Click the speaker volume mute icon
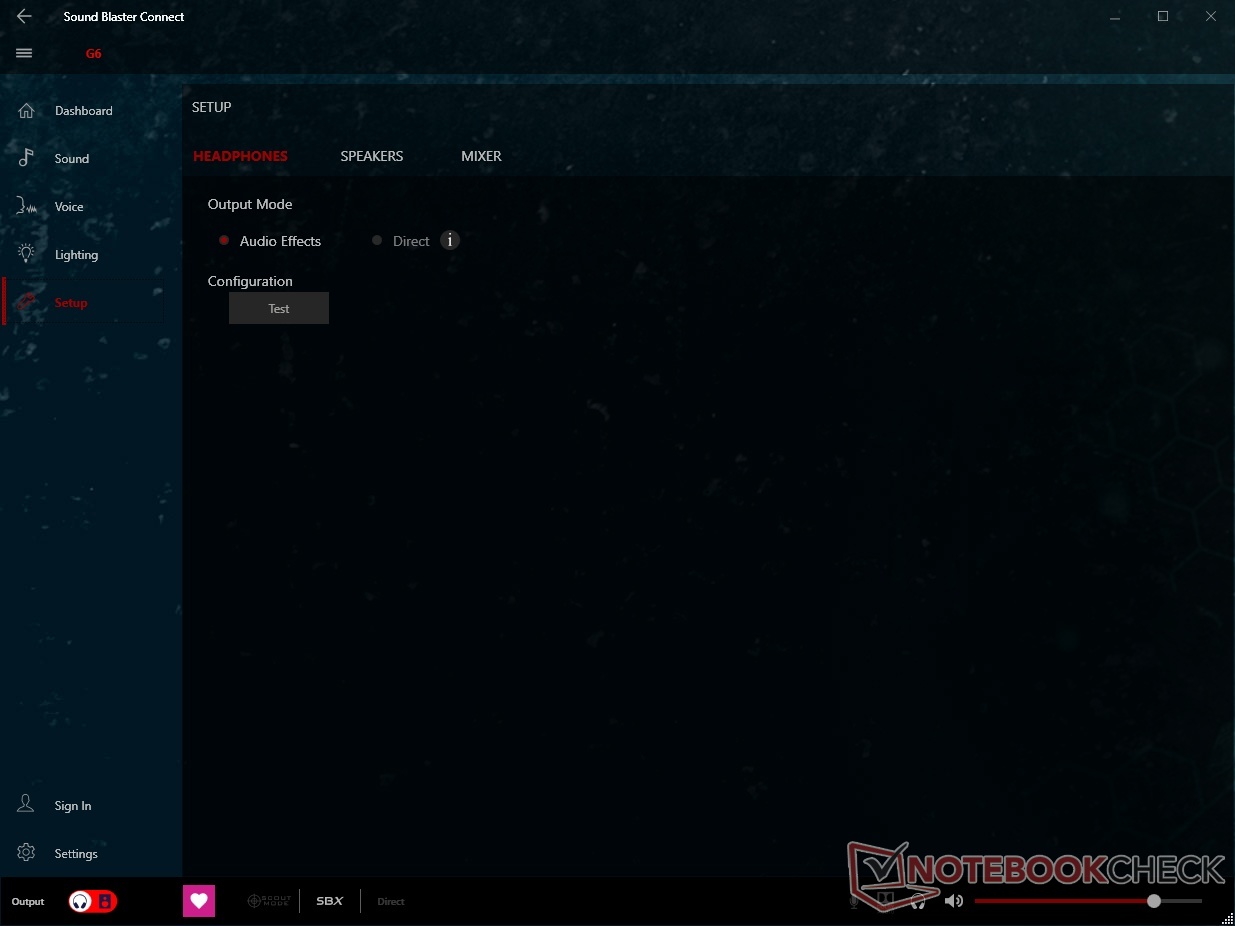 pyautogui.click(x=953, y=901)
